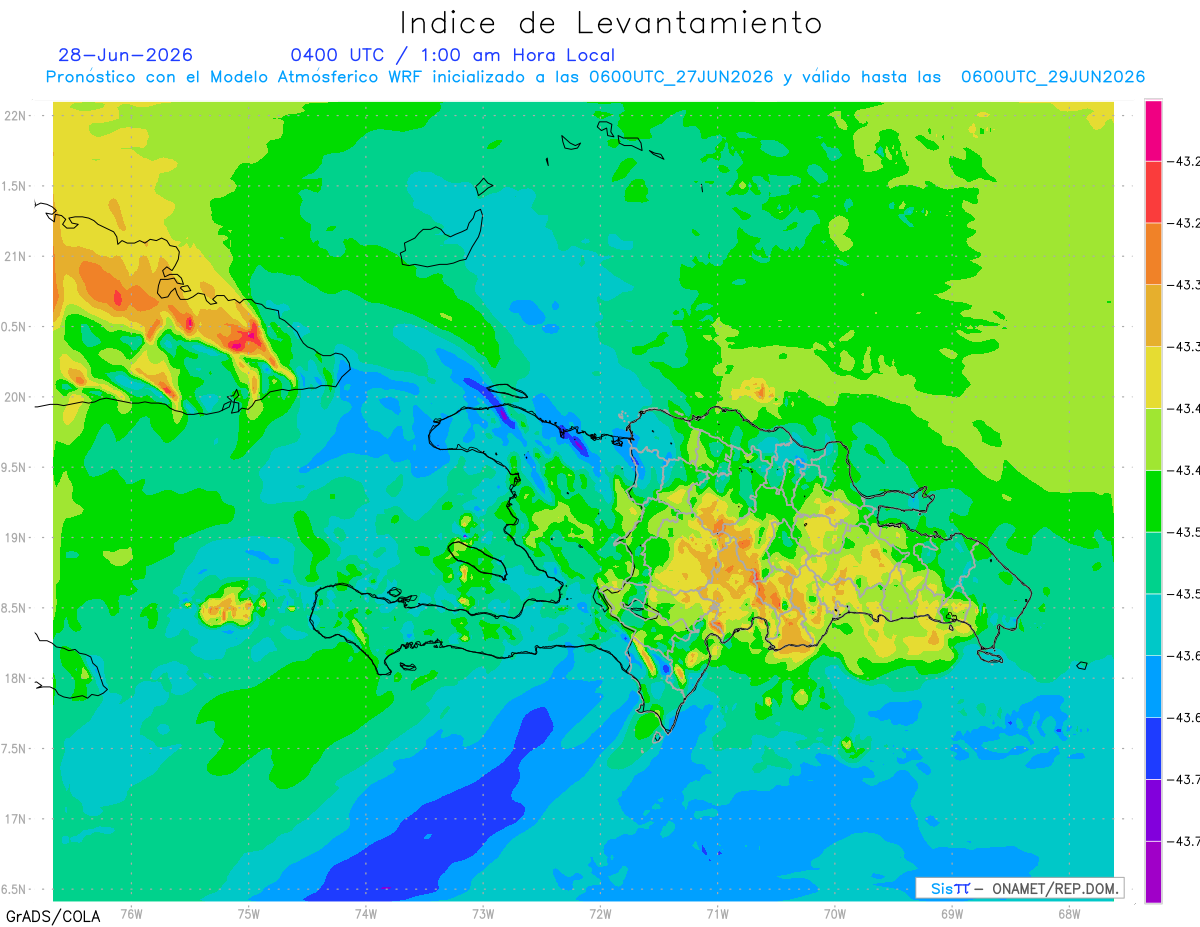Select the magenta segment atop the color scale
This screenshot has height=927, width=1200.
(x=1153, y=130)
